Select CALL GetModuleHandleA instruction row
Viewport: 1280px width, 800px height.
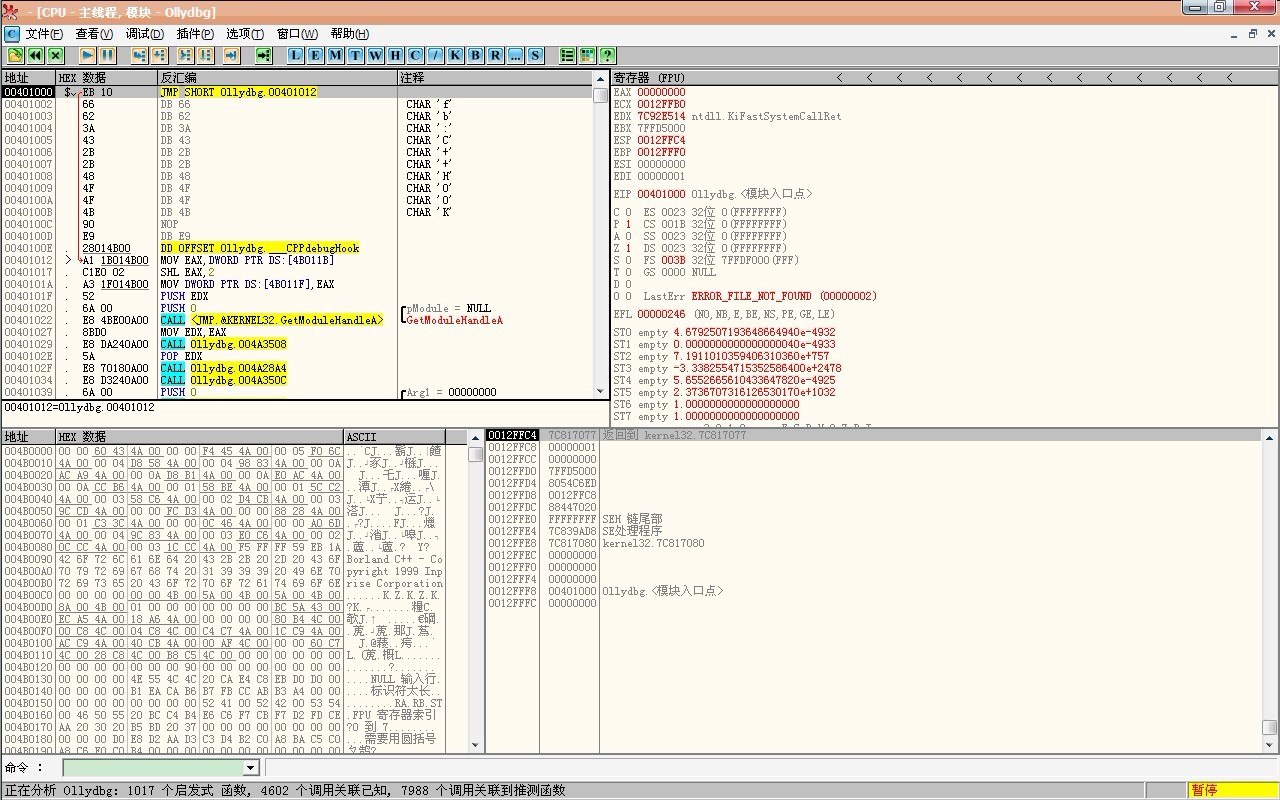click(x=297, y=320)
